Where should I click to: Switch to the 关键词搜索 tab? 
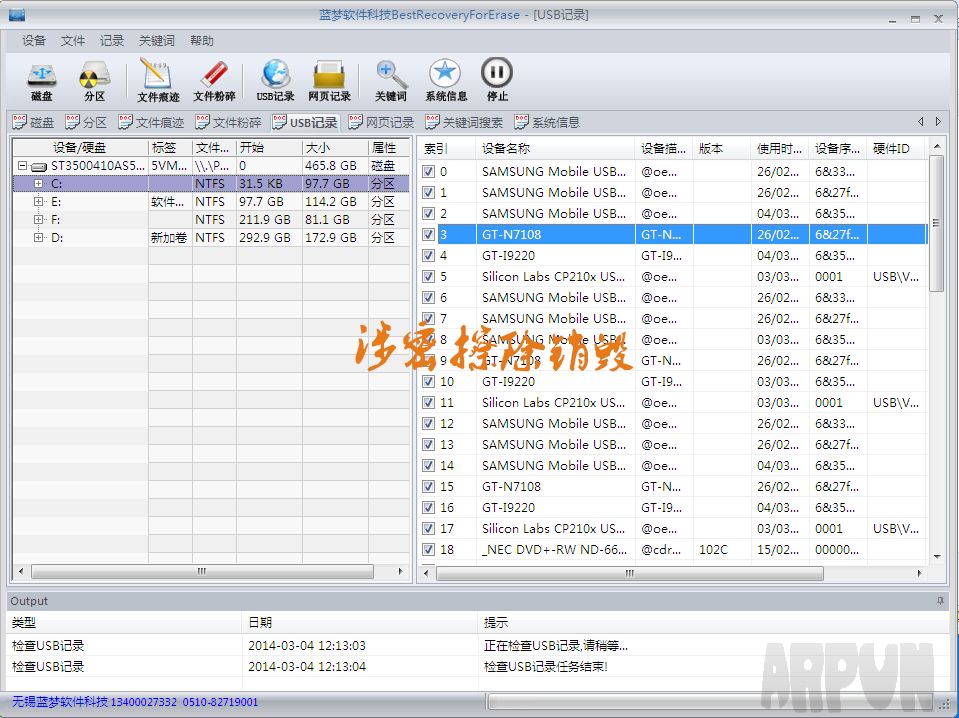464,123
